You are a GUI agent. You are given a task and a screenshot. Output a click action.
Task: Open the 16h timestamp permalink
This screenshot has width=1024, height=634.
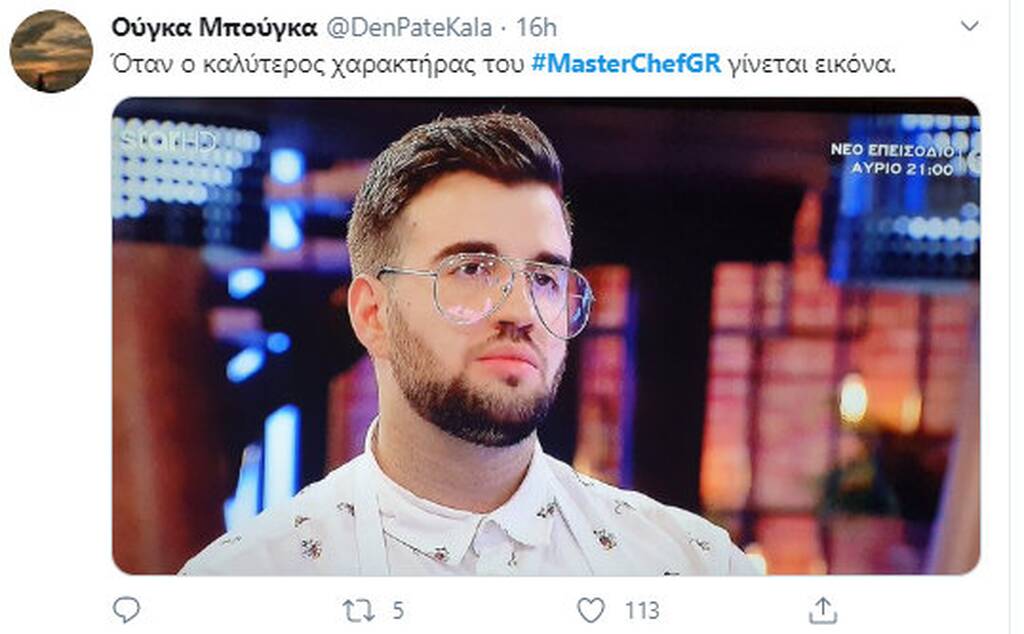(536, 27)
